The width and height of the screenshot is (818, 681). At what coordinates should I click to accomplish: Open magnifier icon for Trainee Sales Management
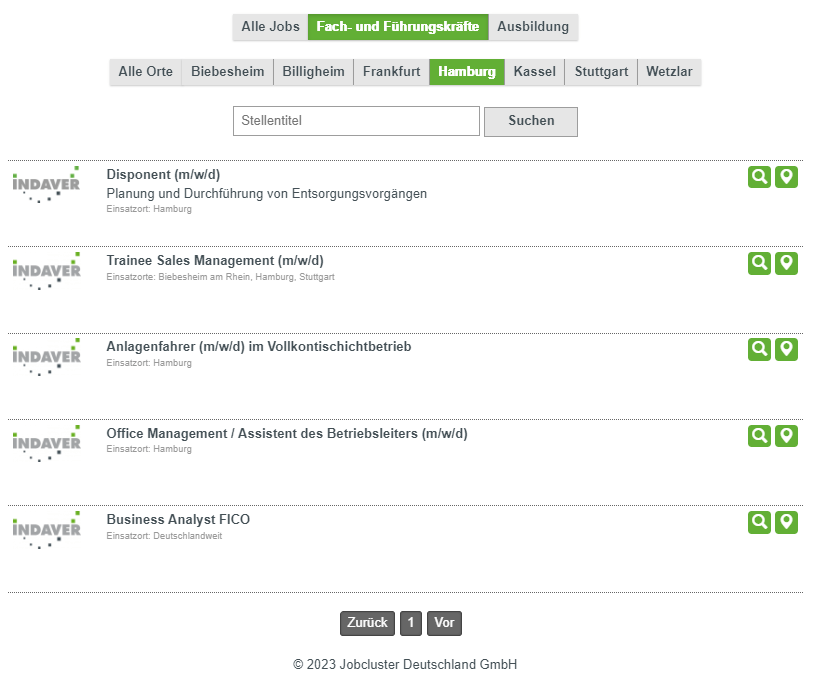(x=759, y=263)
